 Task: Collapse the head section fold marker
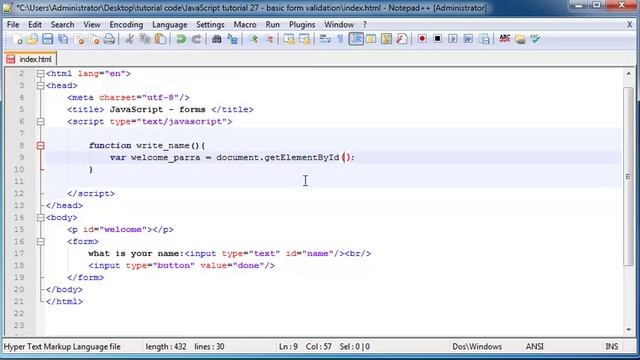(x=40, y=86)
